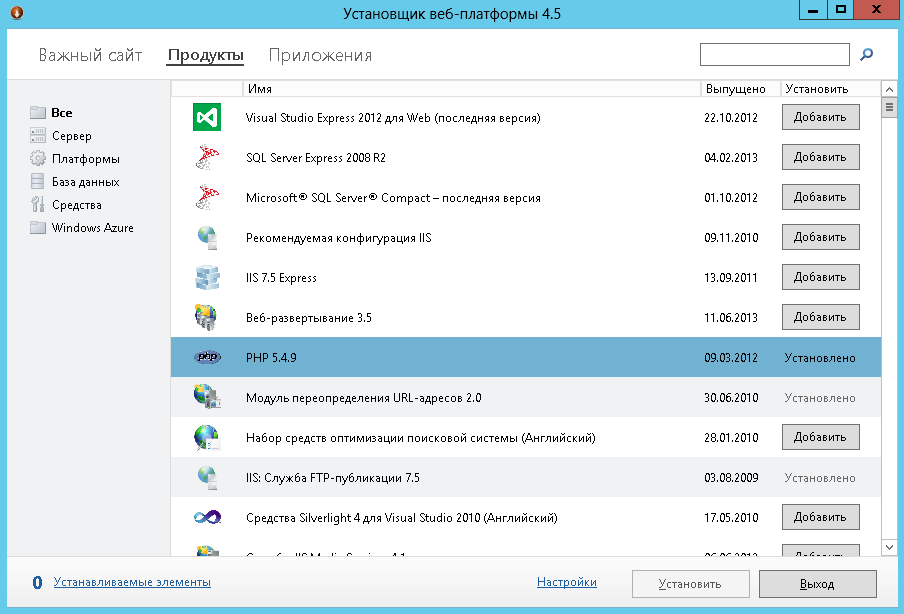Open the Настройки link

566,582
